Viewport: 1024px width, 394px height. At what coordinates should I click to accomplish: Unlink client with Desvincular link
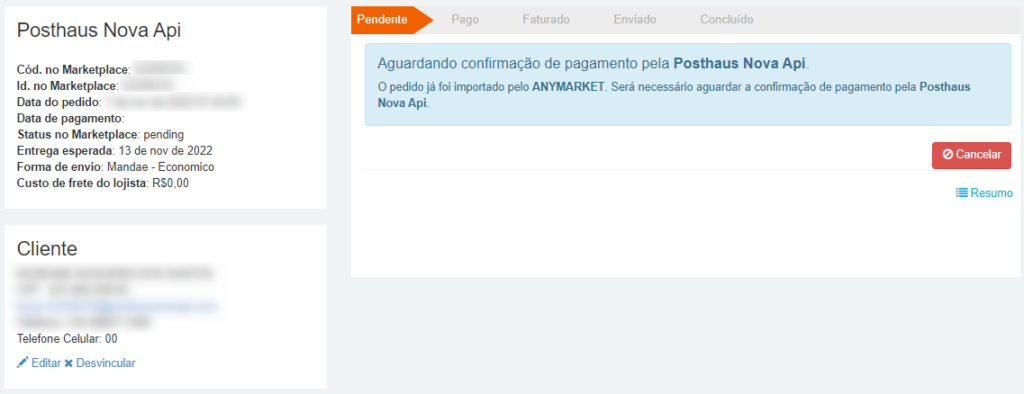[100, 363]
